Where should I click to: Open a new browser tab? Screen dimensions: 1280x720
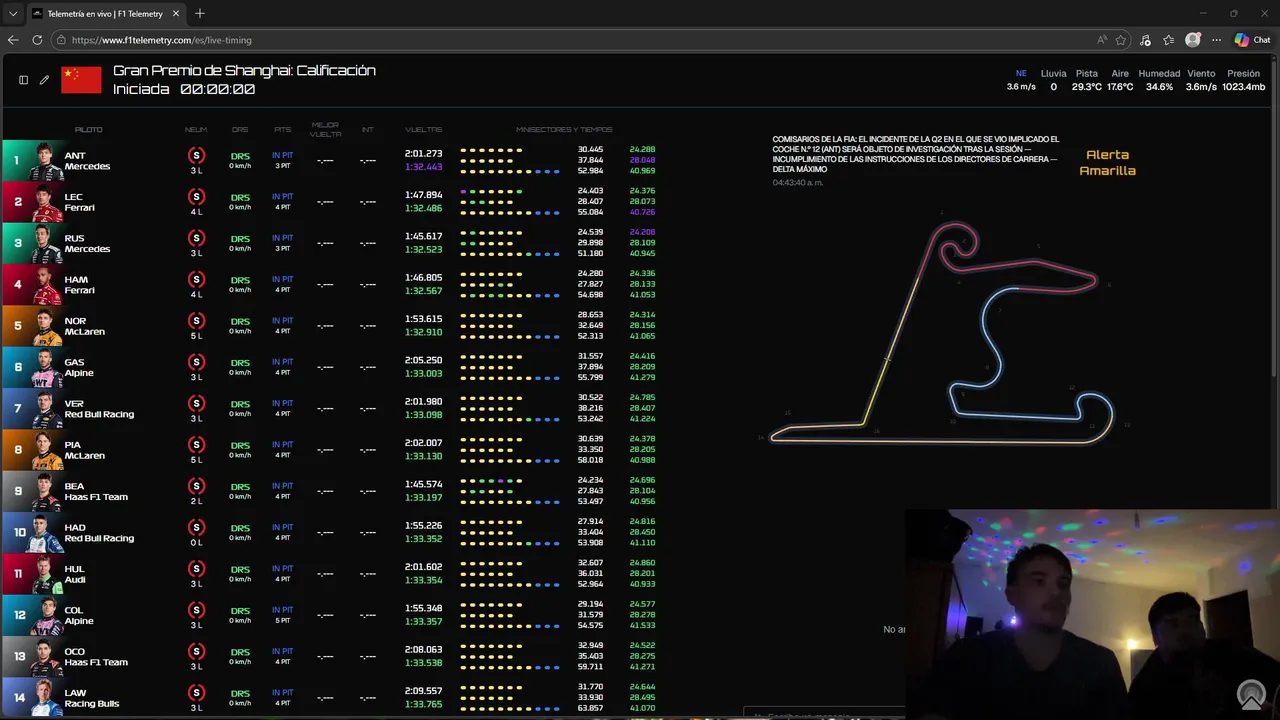click(200, 14)
